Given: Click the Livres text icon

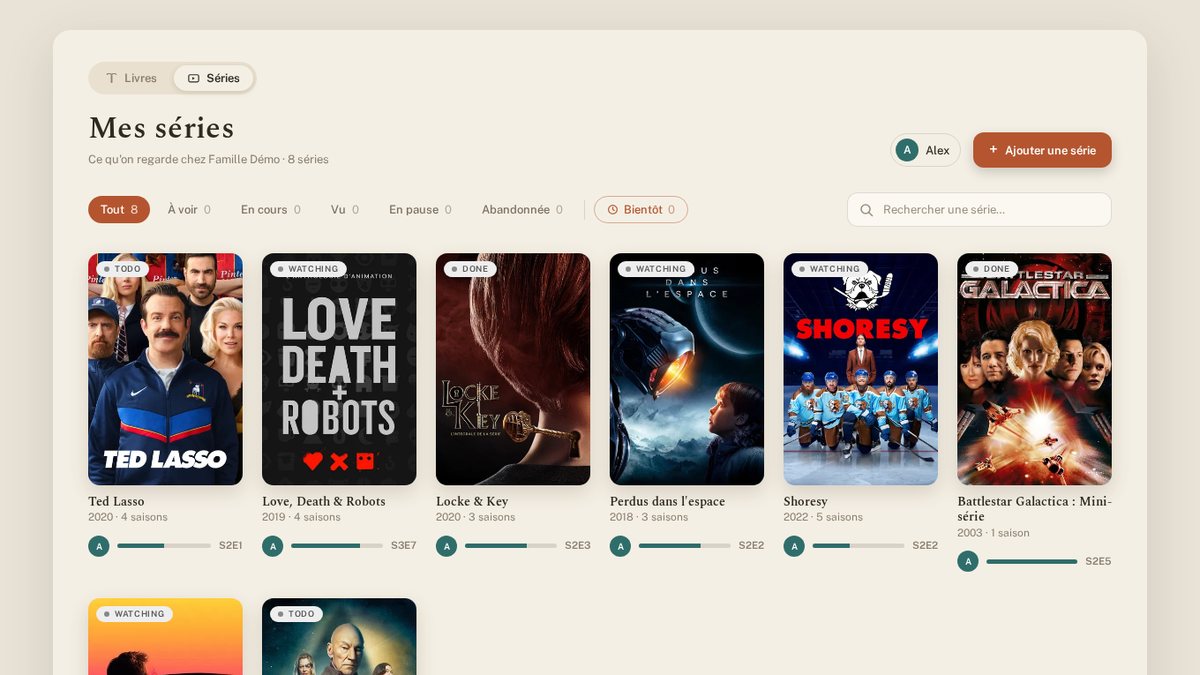Looking at the screenshot, I should coord(111,78).
